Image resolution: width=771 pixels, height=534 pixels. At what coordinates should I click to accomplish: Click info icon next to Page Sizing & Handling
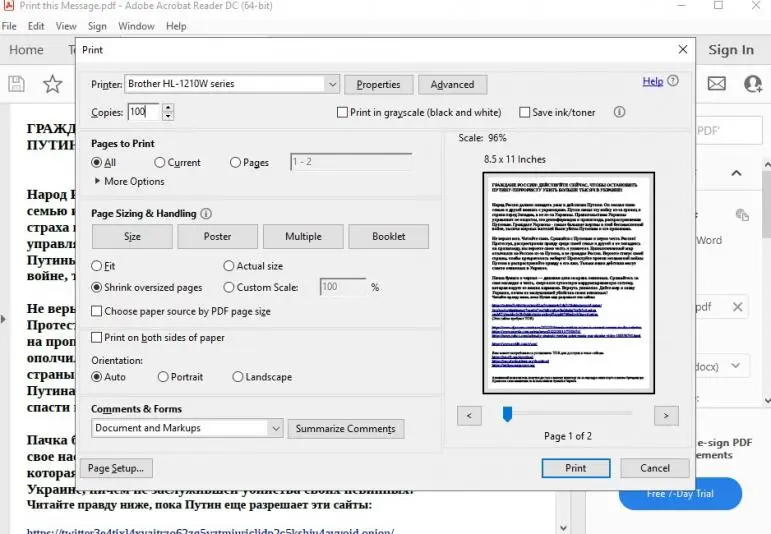(x=206, y=214)
